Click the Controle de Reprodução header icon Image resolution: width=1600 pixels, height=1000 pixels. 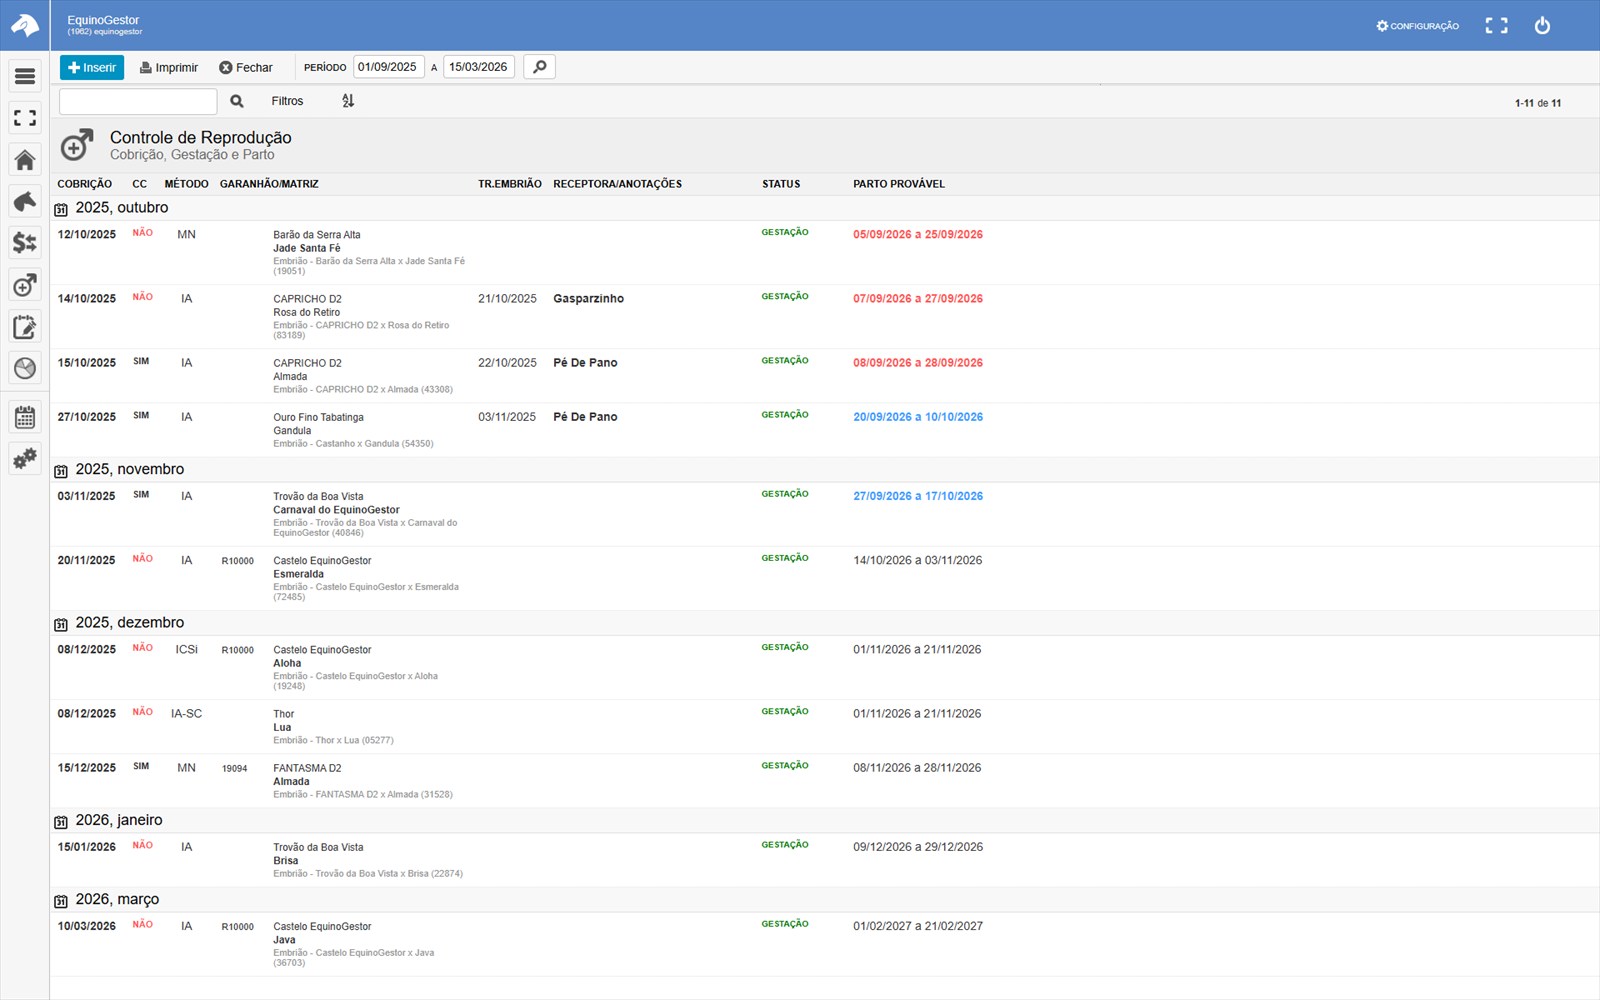pyautogui.click(x=77, y=145)
